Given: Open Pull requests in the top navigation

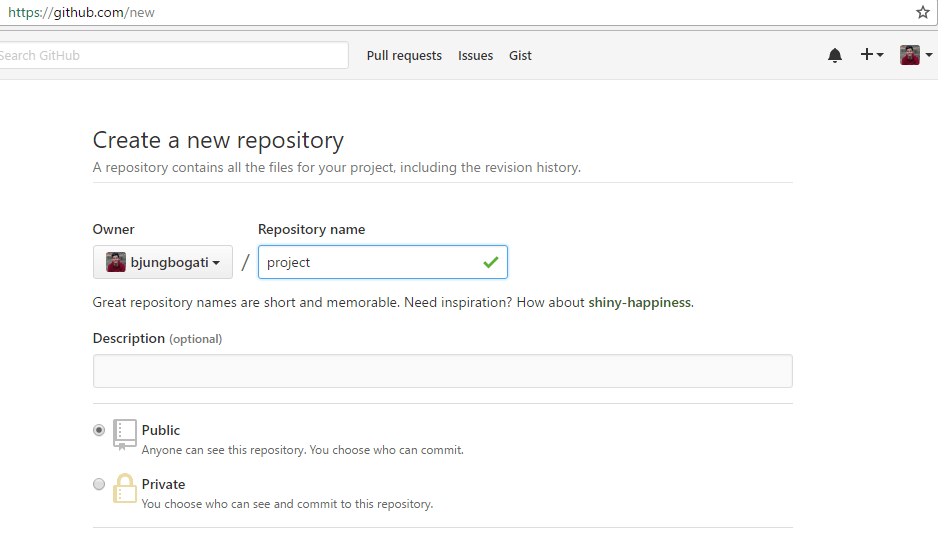Looking at the screenshot, I should coord(404,56).
